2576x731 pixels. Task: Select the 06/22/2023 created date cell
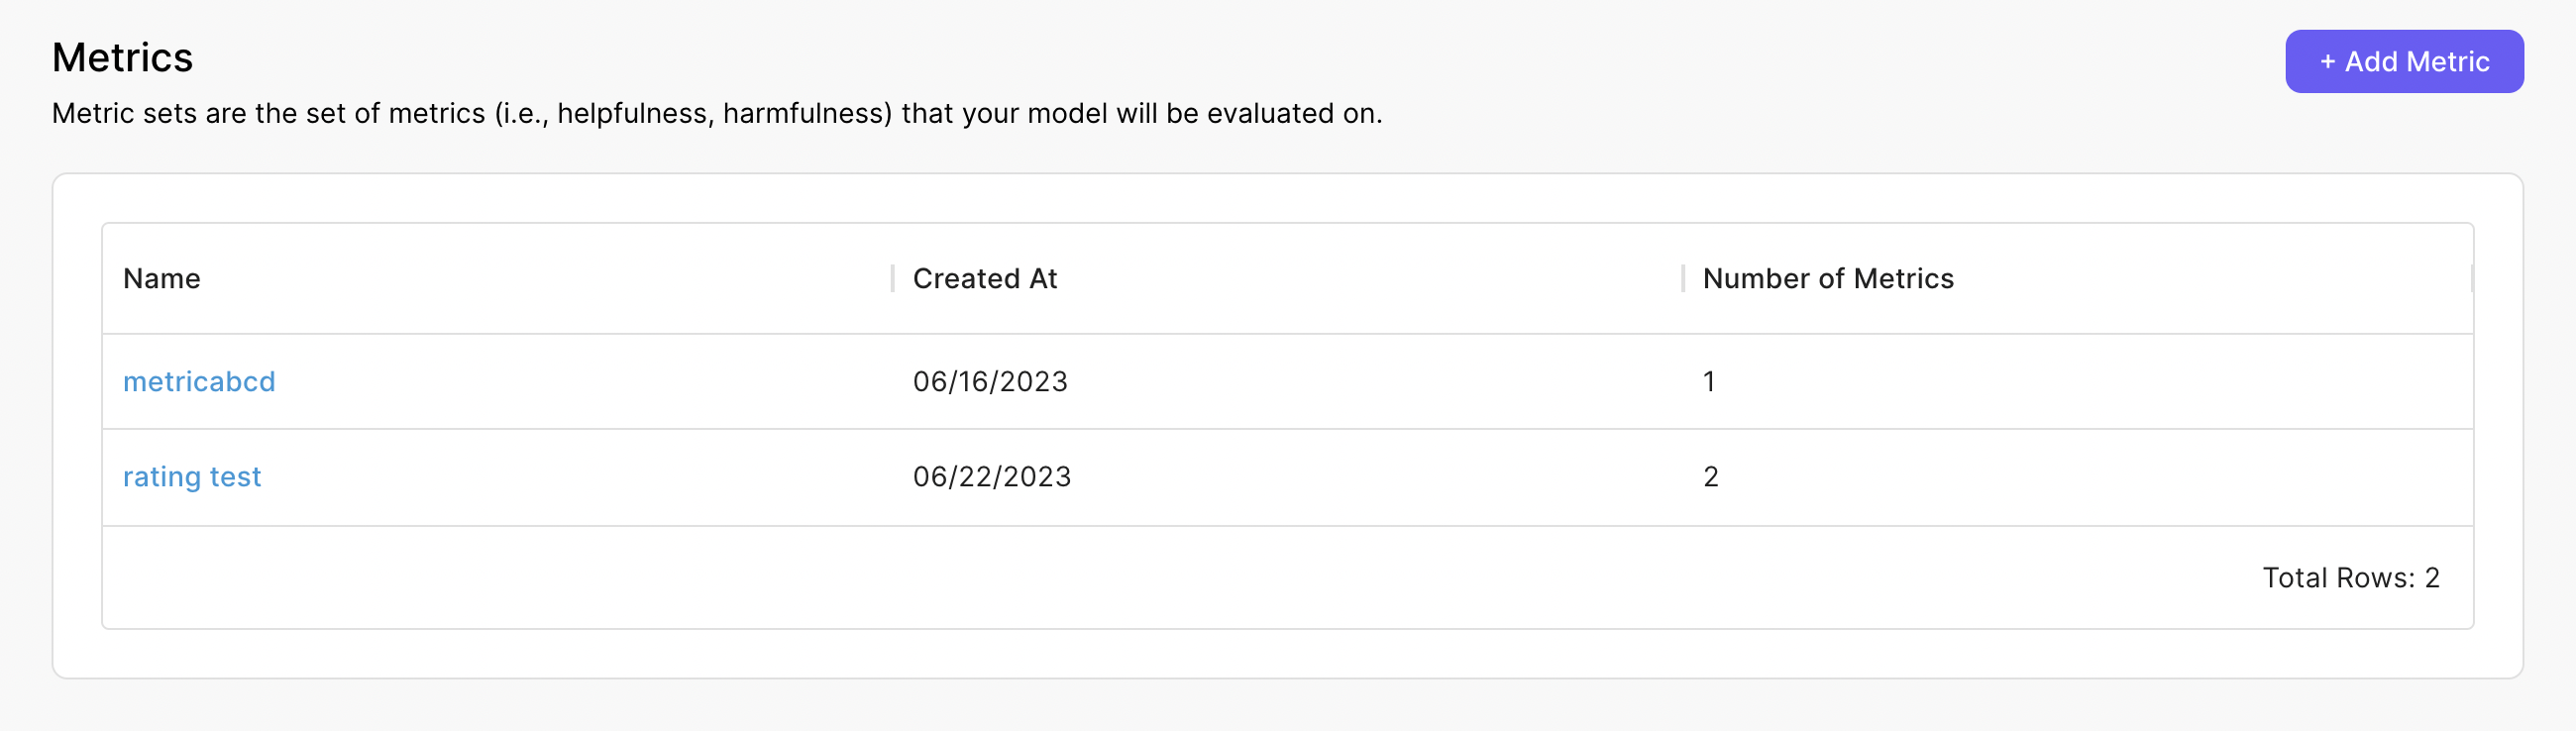pyautogui.click(x=992, y=476)
